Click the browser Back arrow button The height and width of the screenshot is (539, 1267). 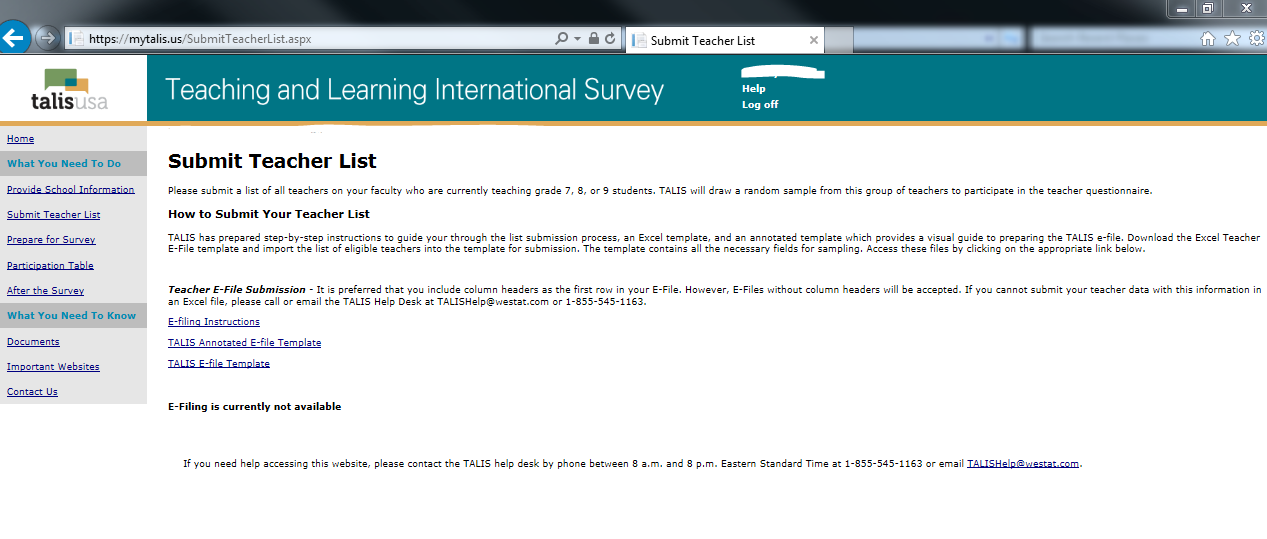point(14,38)
